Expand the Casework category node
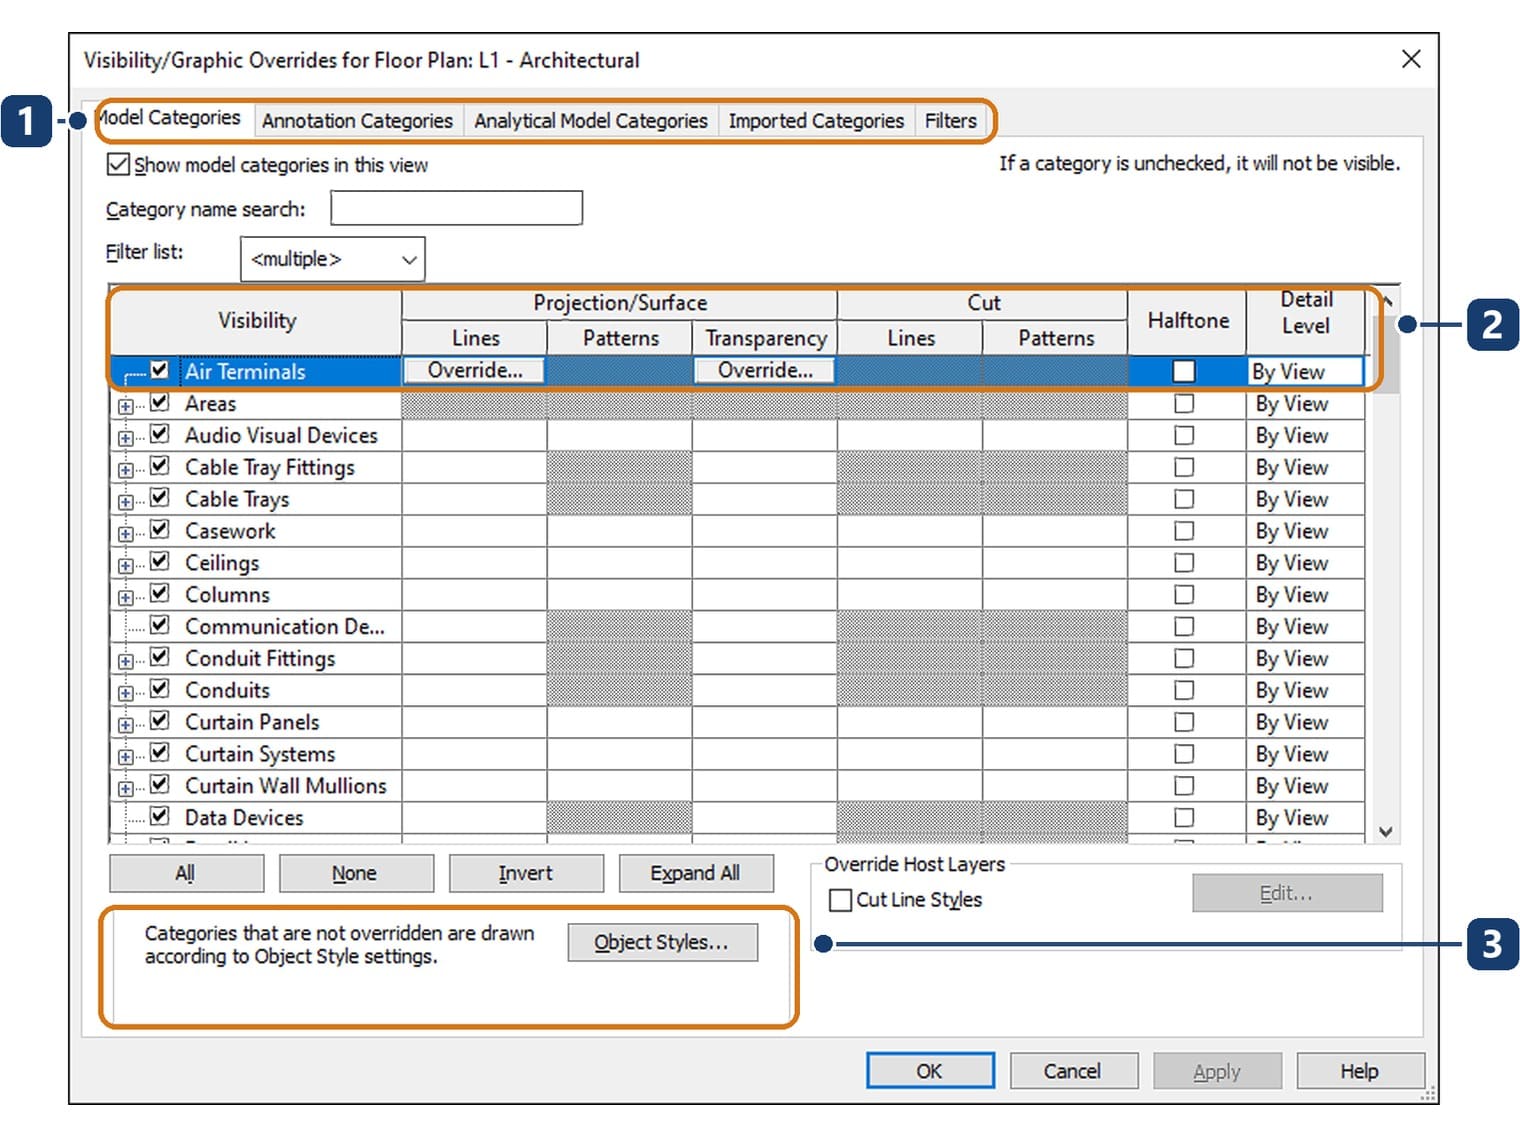1520x1137 pixels. 125,534
